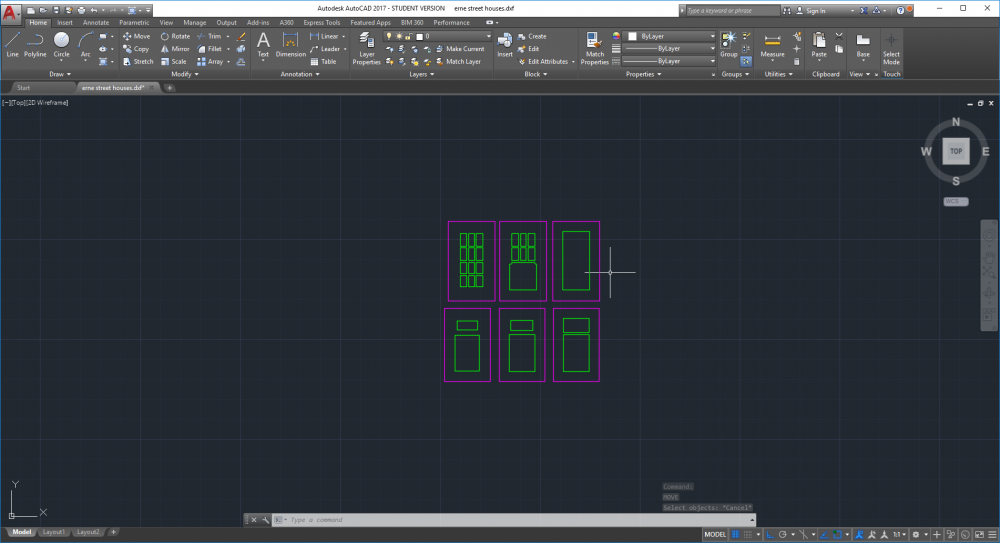Select the Line drawing tool

pos(12,43)
